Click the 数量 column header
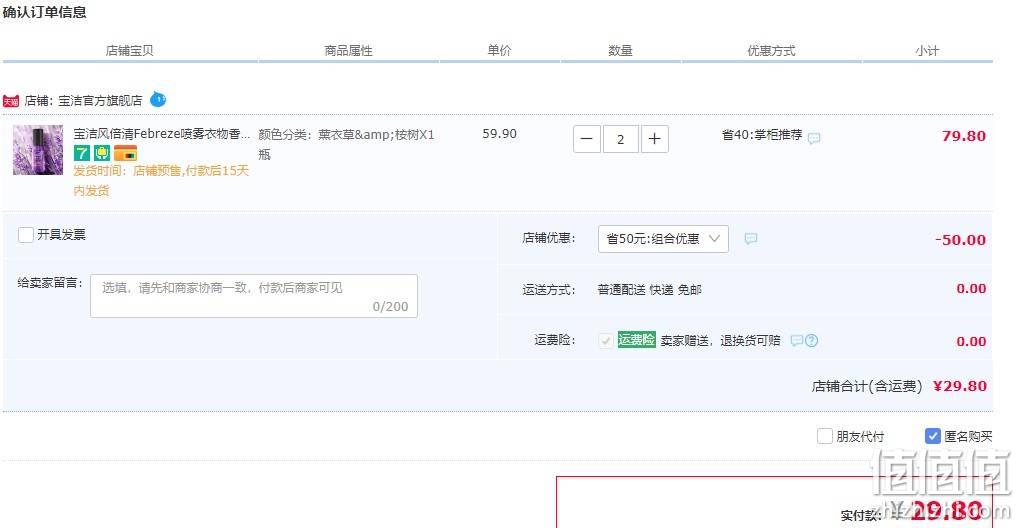This screenshot has height=528, width=1020. tap(620, 50)
